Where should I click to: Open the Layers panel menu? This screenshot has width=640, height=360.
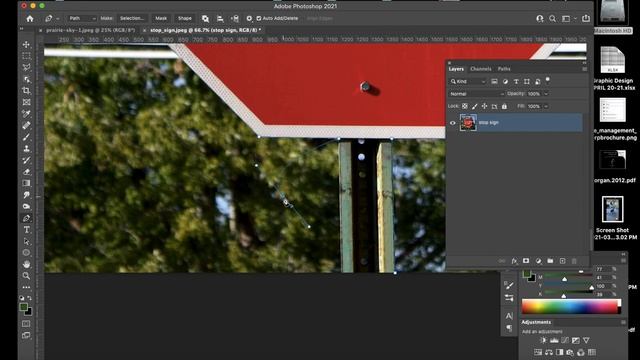[x=584, y=69]
